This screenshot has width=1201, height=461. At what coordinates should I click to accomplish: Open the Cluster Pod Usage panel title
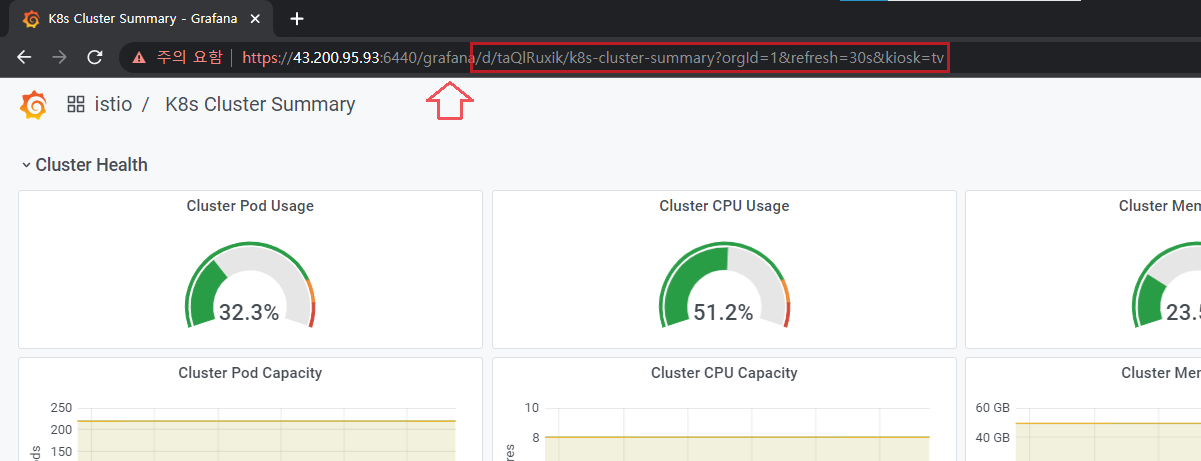pyautogui.click(x=250, y=206)
